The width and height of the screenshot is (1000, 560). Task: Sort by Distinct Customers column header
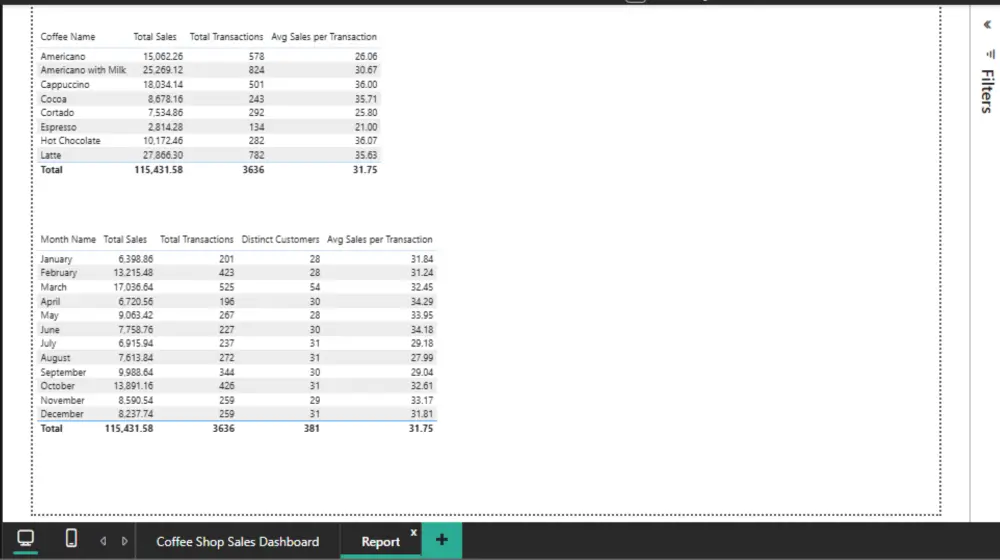point(280,239)
